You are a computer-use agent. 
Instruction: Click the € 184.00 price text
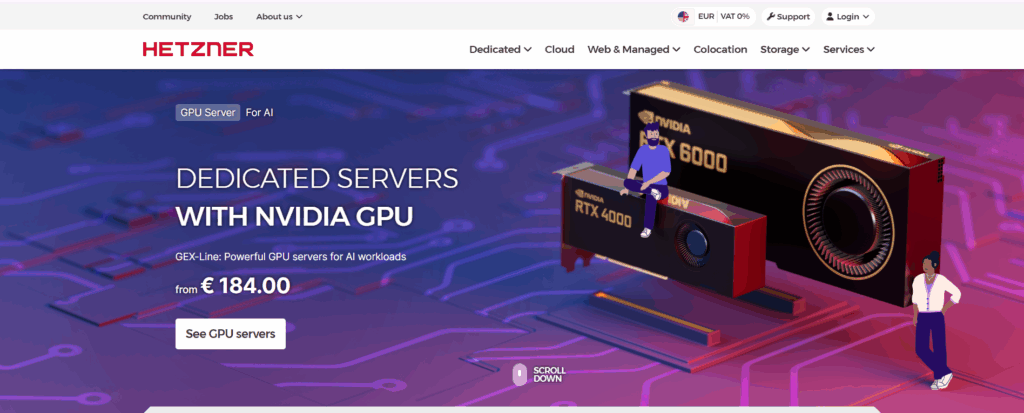(246, 286)
